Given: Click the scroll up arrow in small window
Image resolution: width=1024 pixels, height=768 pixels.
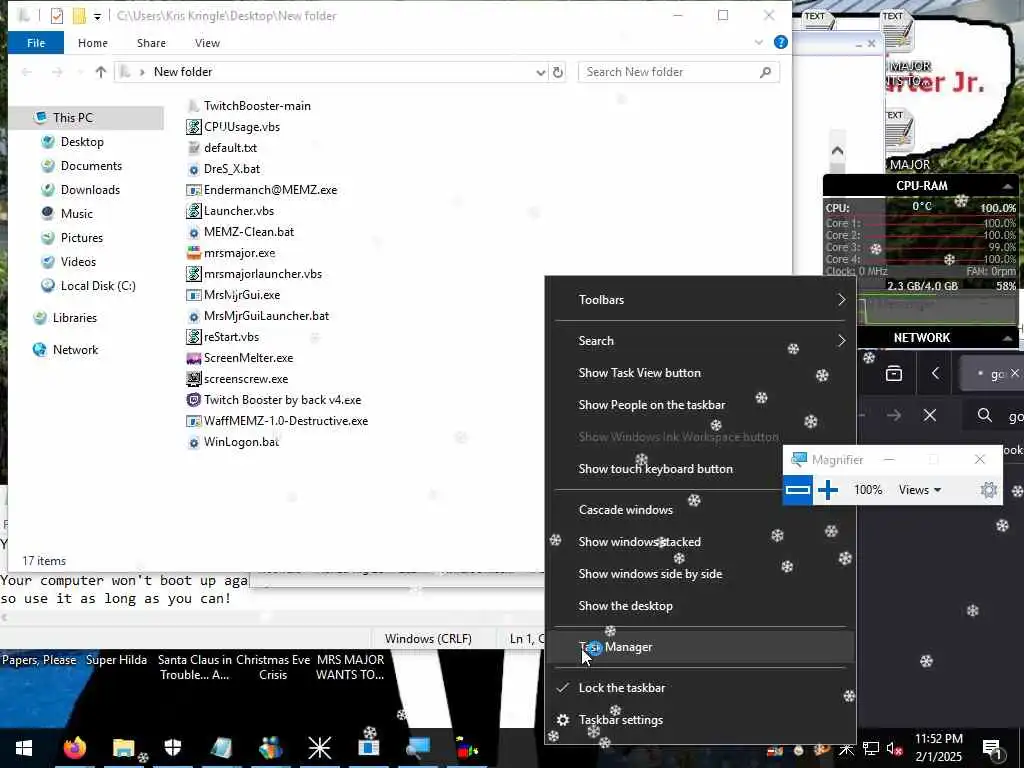Looking at the screenshot, I should [x=837, y=151].
